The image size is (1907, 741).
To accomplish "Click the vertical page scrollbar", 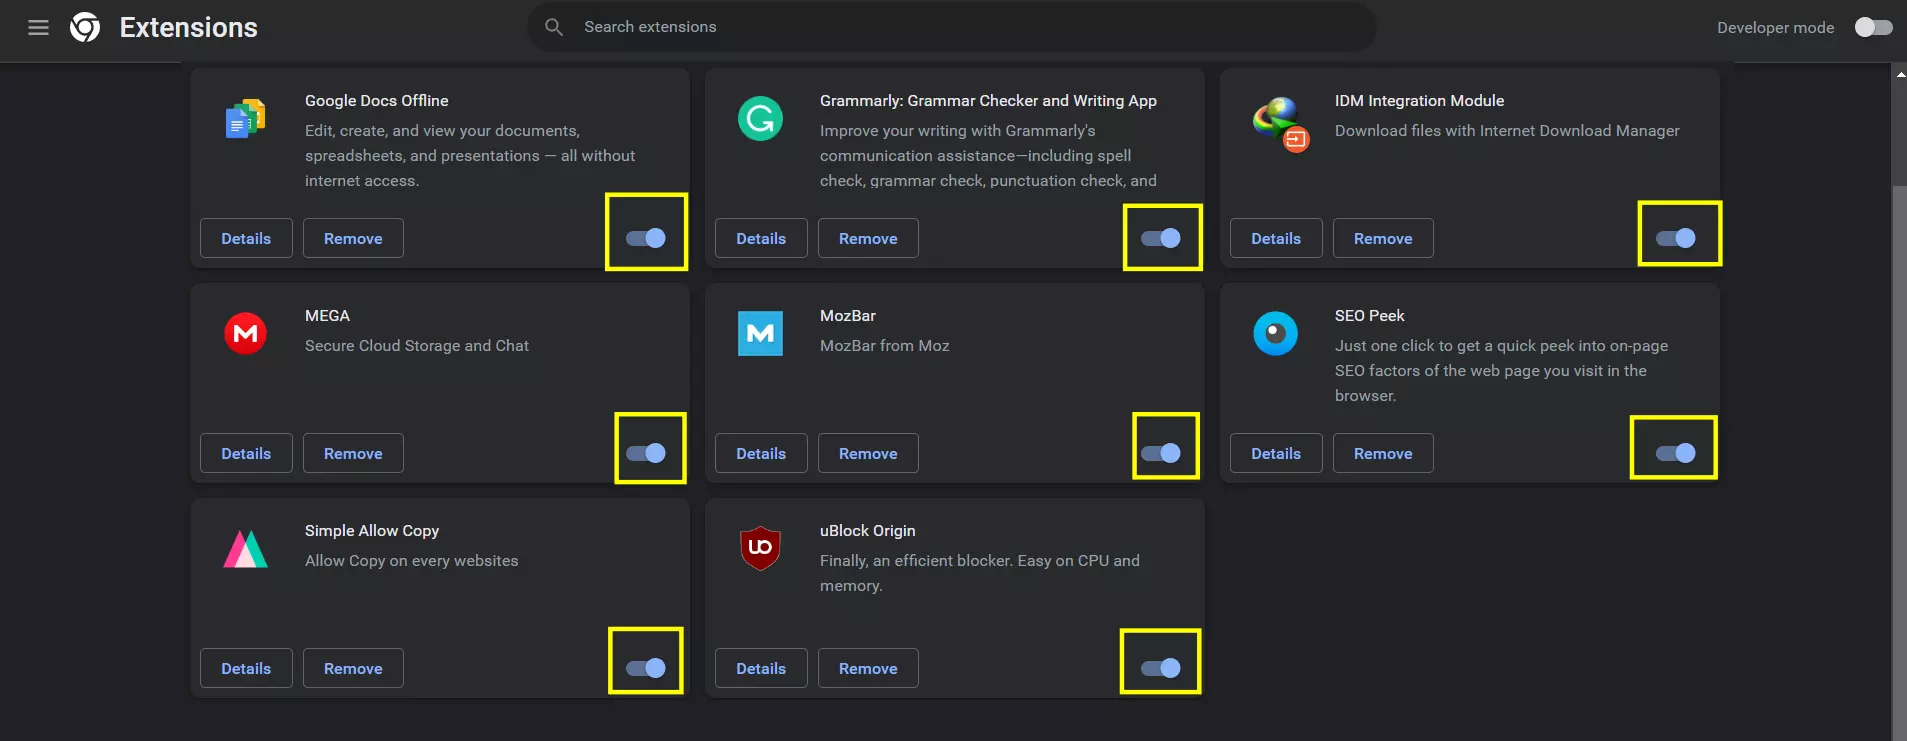I will point(1899,400).
